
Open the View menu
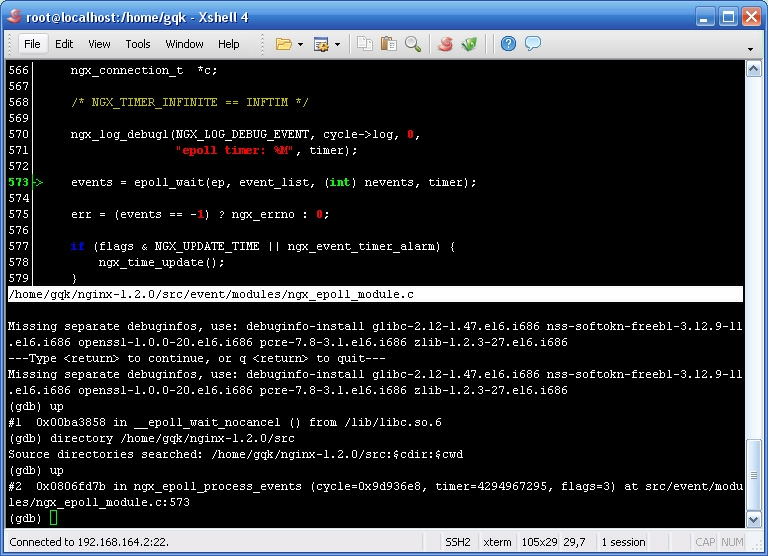coord(99,44)
